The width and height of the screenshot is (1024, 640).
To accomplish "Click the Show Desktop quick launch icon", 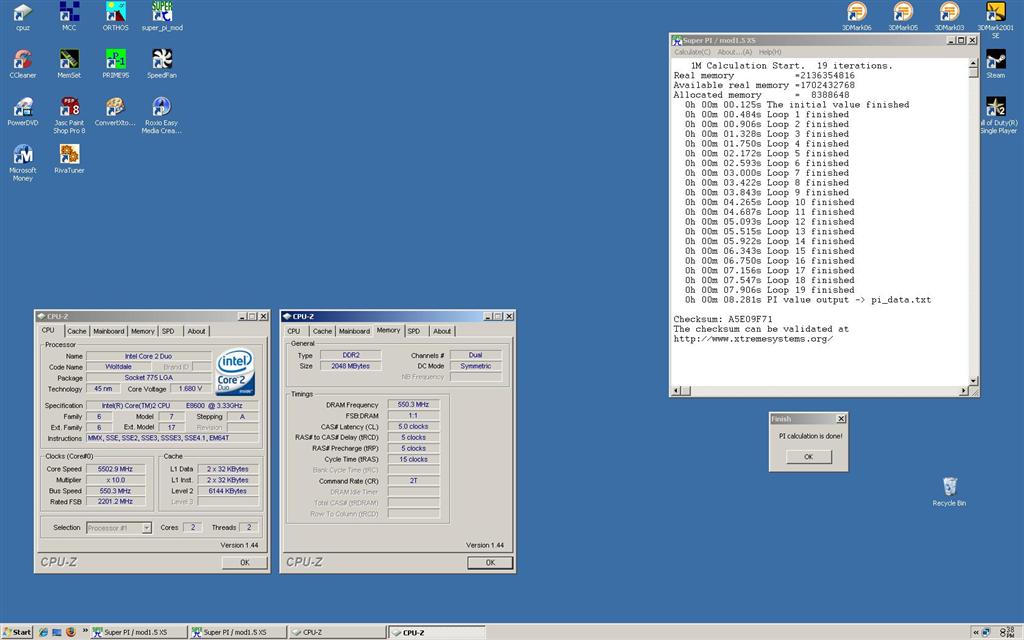I will [x=57, y=632].
